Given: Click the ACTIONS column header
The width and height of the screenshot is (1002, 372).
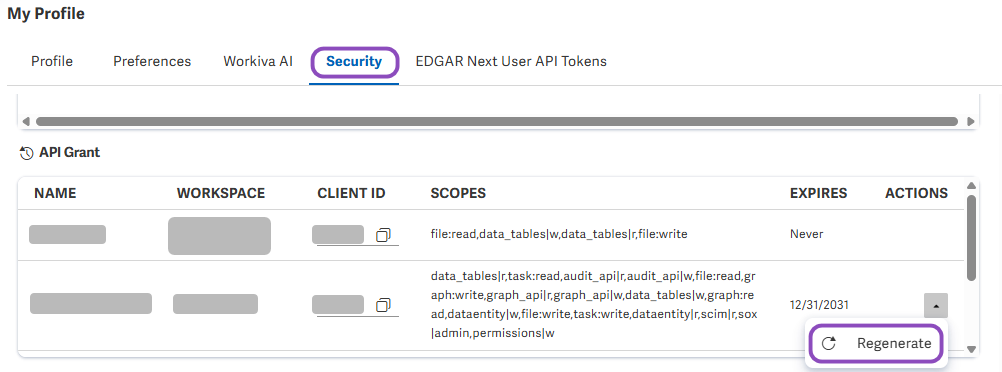Looking at the screenshot, I should [916, 193].
